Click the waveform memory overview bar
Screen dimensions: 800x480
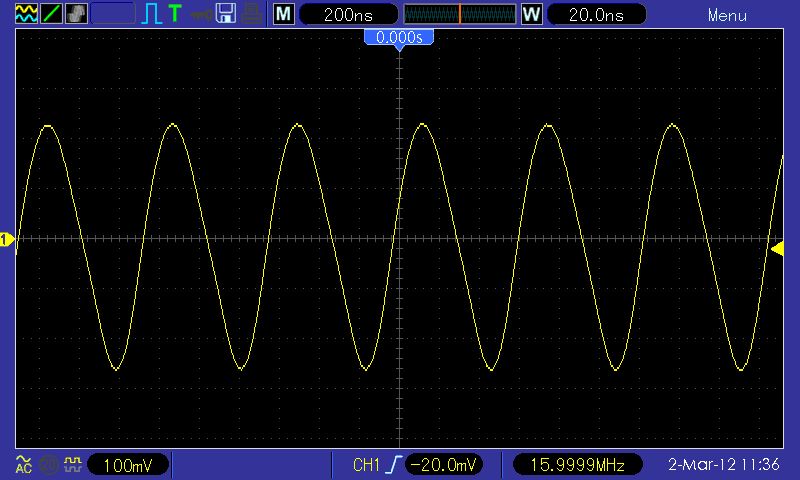[x=460, y=14]
